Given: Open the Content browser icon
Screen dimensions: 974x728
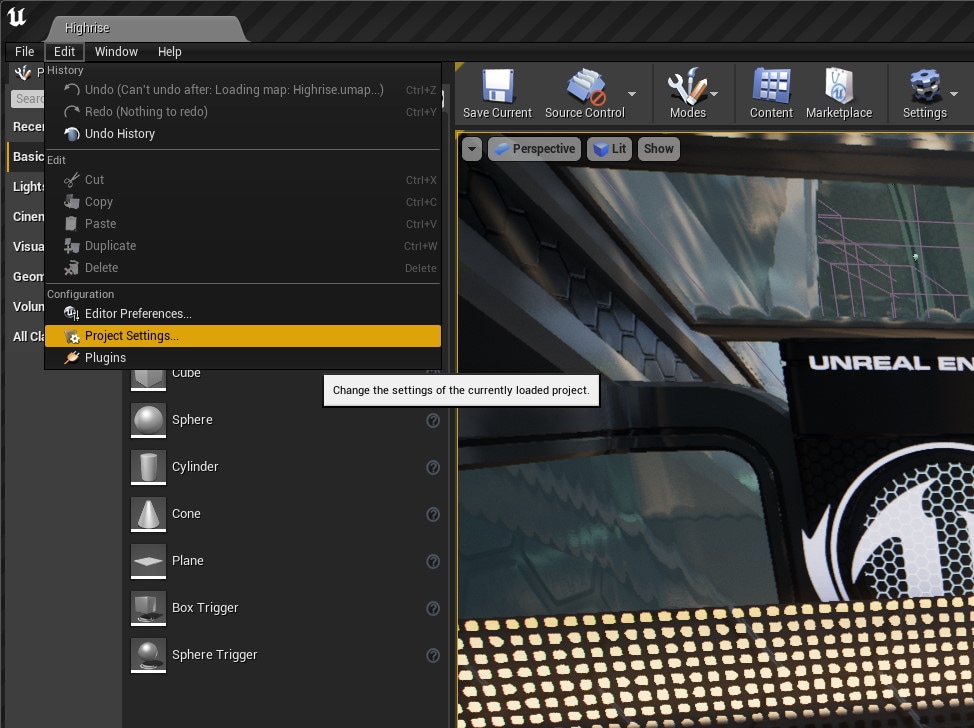Looking at the screenshot, I should click(771, 88).
